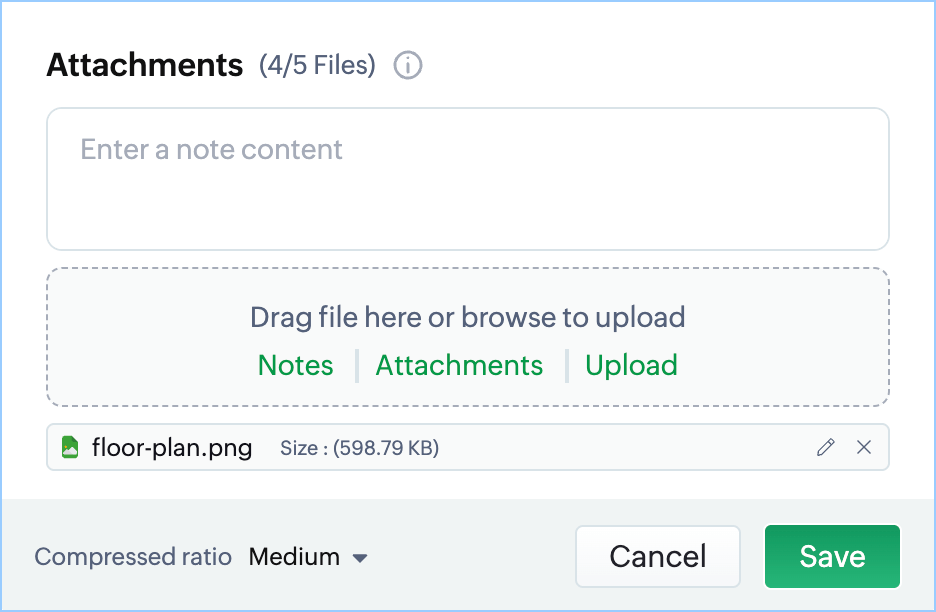Click empty space in floor-plan.png attachment row
Image resolution: width=936 pixels, height=612 pixels.
coord(620,448)
